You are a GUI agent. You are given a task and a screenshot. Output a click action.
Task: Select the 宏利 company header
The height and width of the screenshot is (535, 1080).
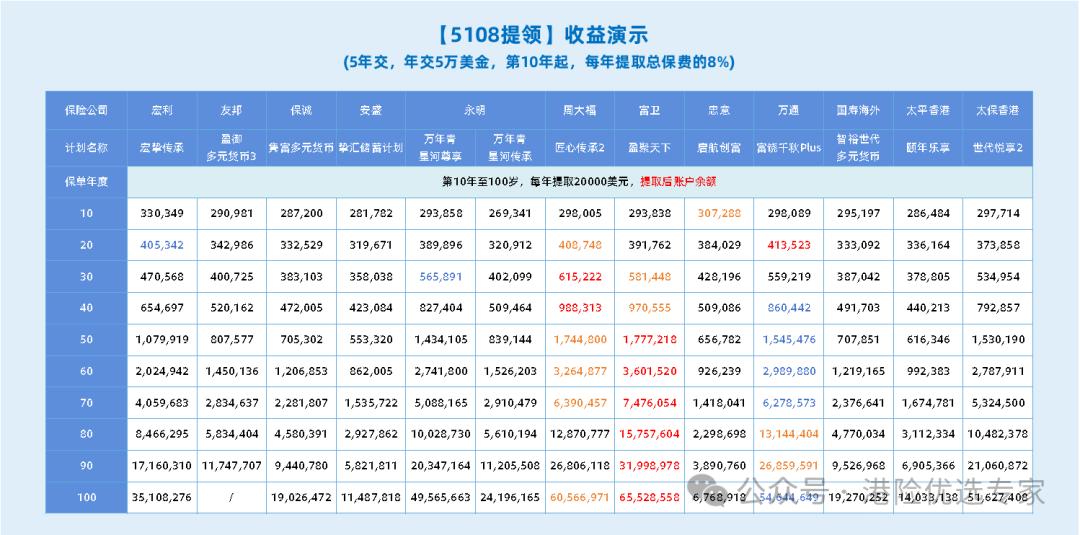click(x=162, y=110)
